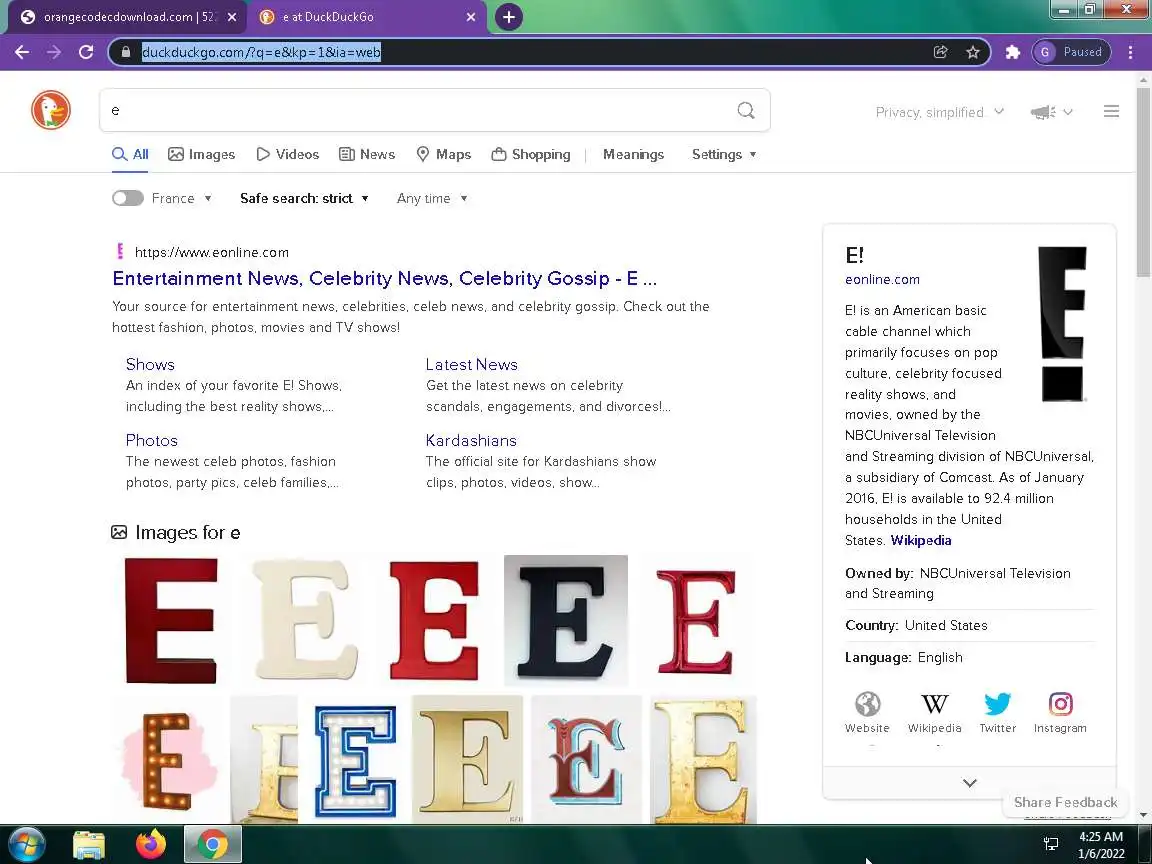Open Windows Start button
This screenshot has height=864, width=1152.
[x=26, y=845]
